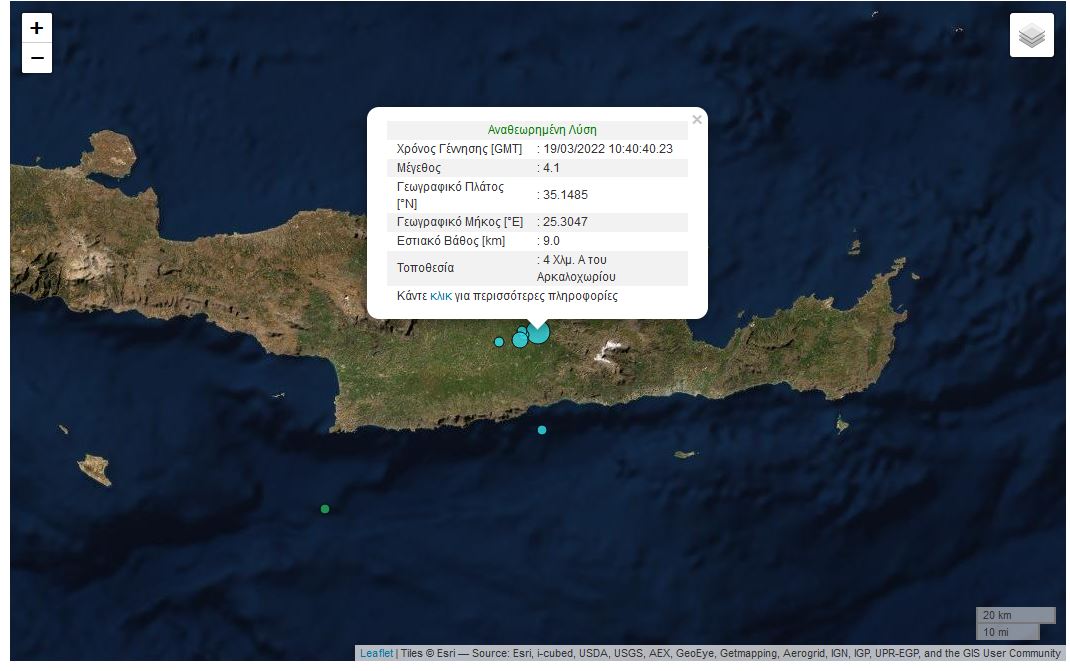The image size is (1070, 671).
Task: Close the earthquake info popup
Action: [697, 120]
